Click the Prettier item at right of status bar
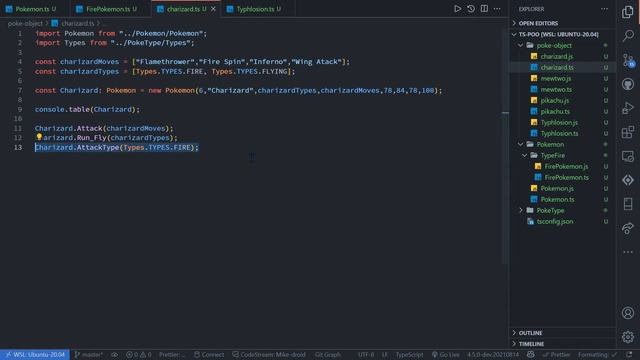Viewport: 640px width, 360px height. (556, 355)
